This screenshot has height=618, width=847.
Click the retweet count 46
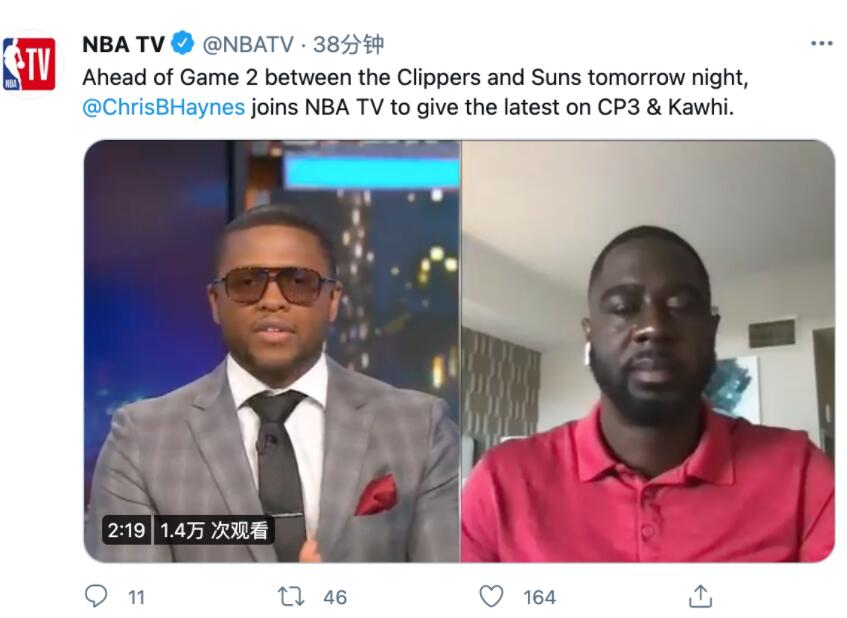pyautogui.click(x=335, y=597)
